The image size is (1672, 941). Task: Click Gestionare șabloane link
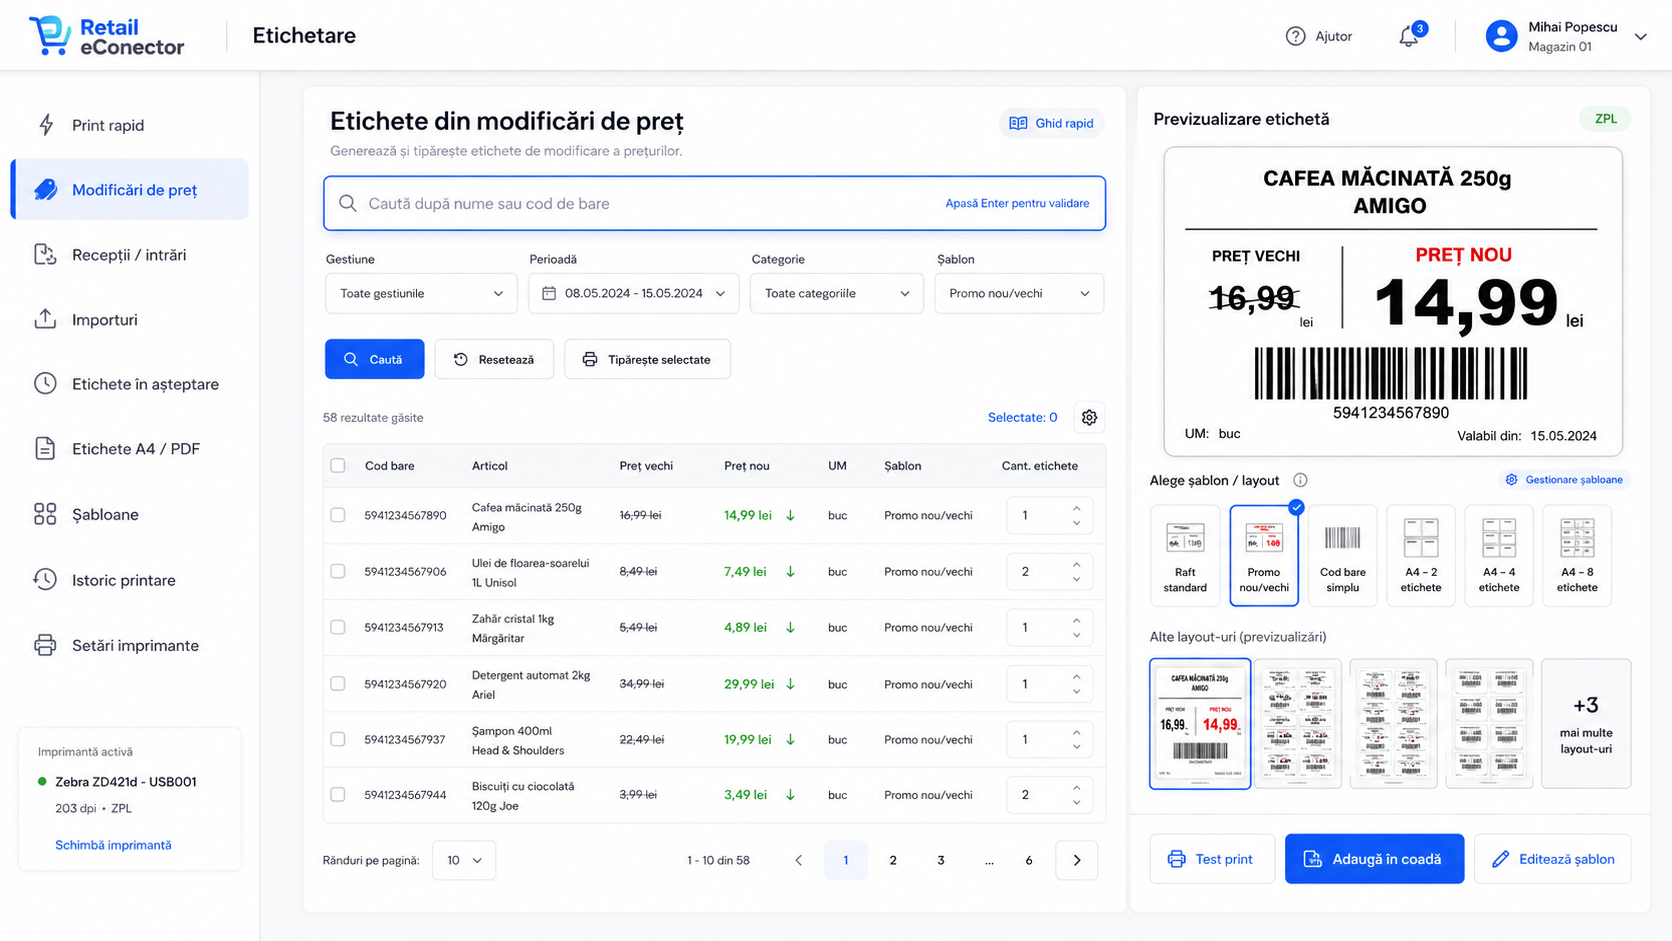tap(1562, 480)
